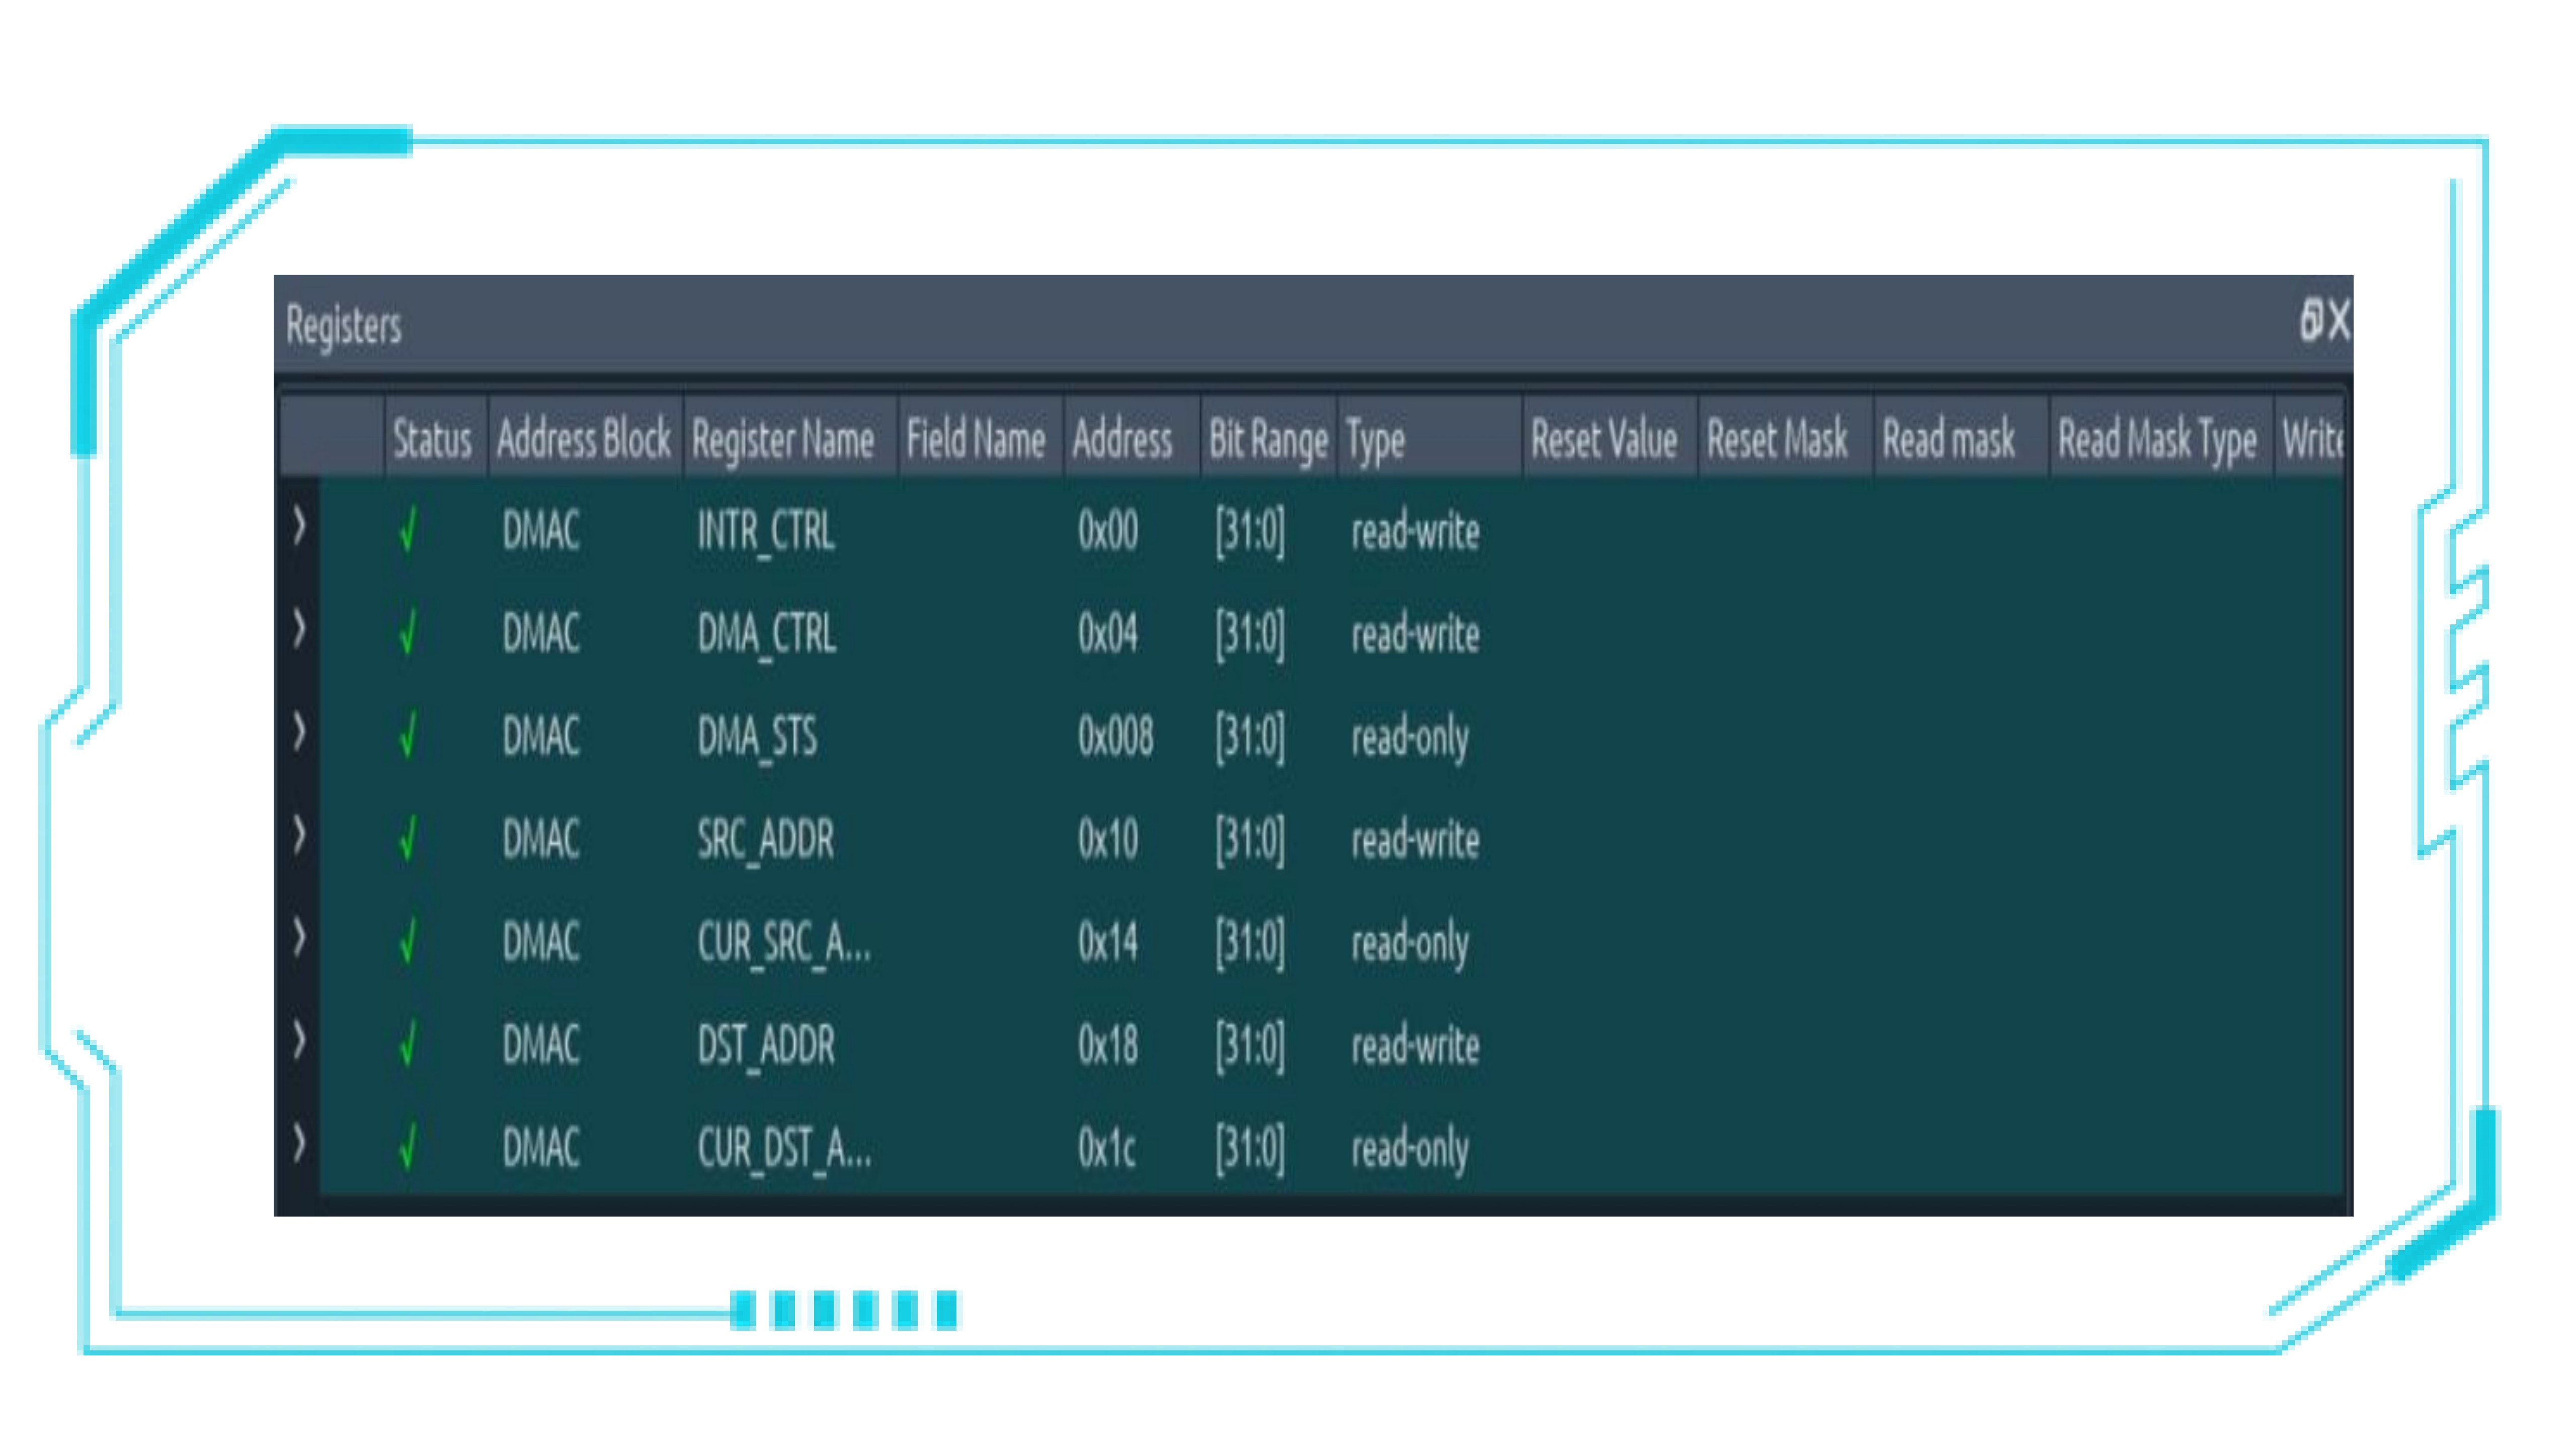
Task: Close the Registers panel
Action: [2339, 321]
